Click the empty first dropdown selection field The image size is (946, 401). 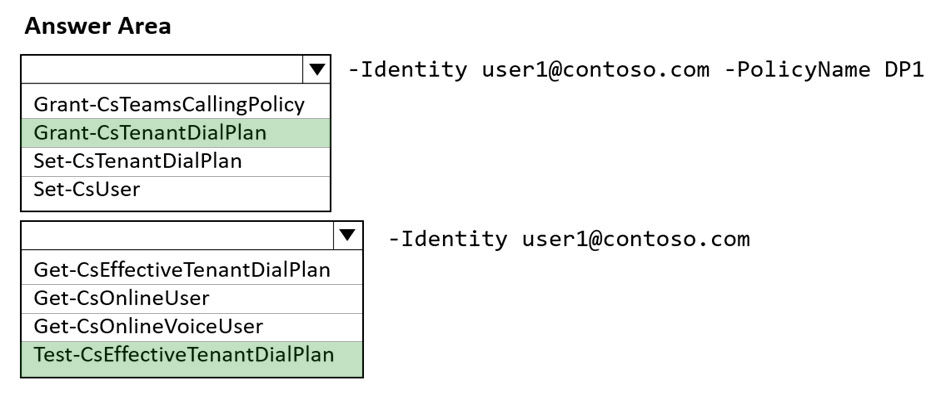[162, 69]
